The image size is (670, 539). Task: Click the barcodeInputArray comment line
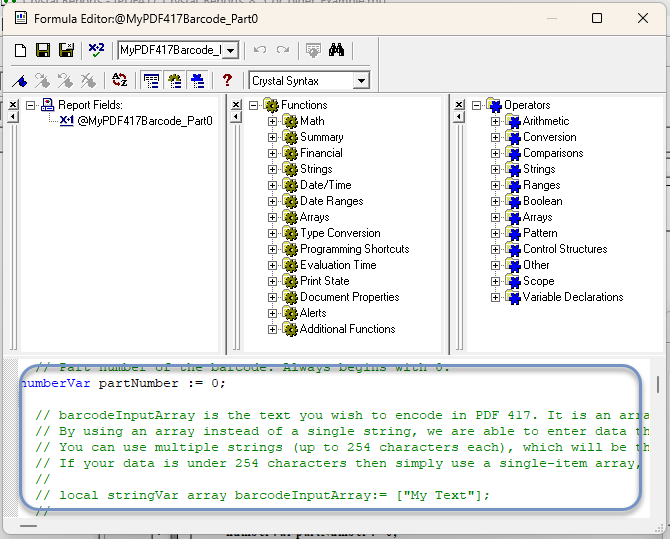click(x=342, y=415)
